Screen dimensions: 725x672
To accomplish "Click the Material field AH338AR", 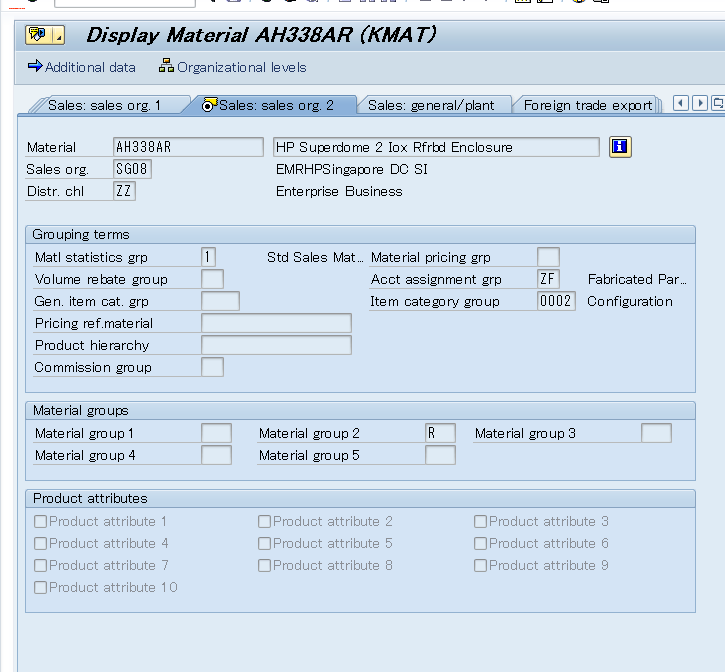I will point(188,147).
